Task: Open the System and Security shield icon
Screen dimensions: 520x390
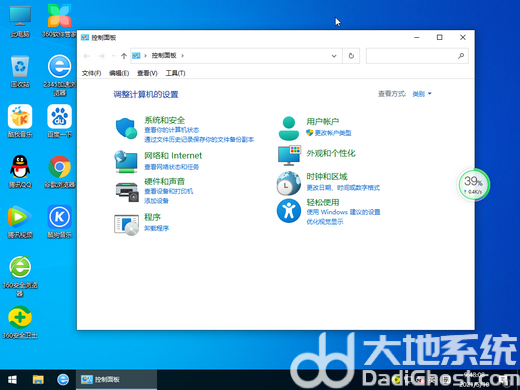Action: 126,128
